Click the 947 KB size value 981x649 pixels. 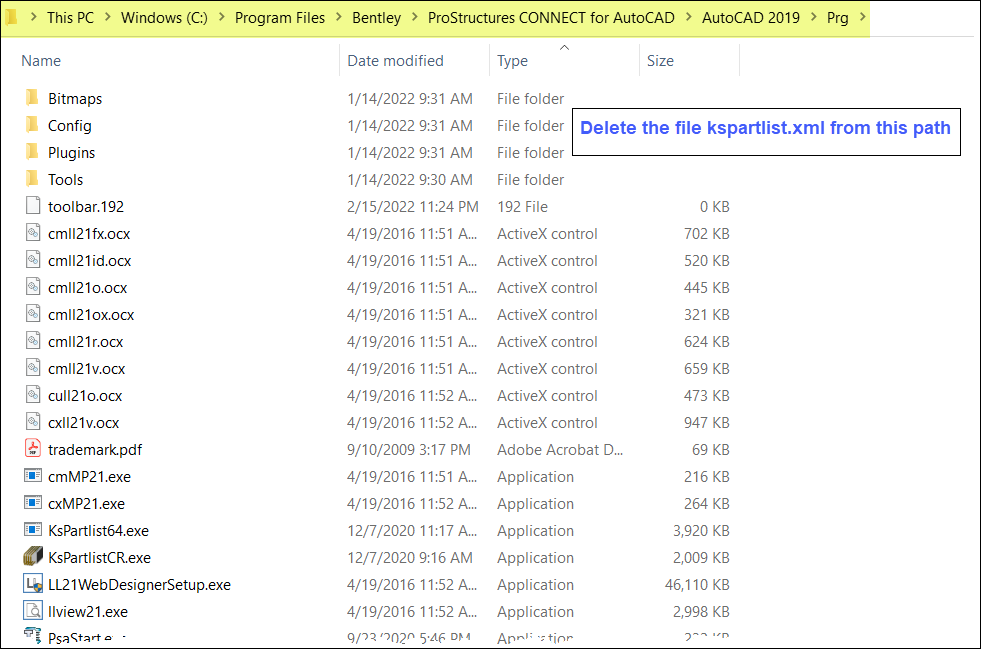tap(707, 422)
